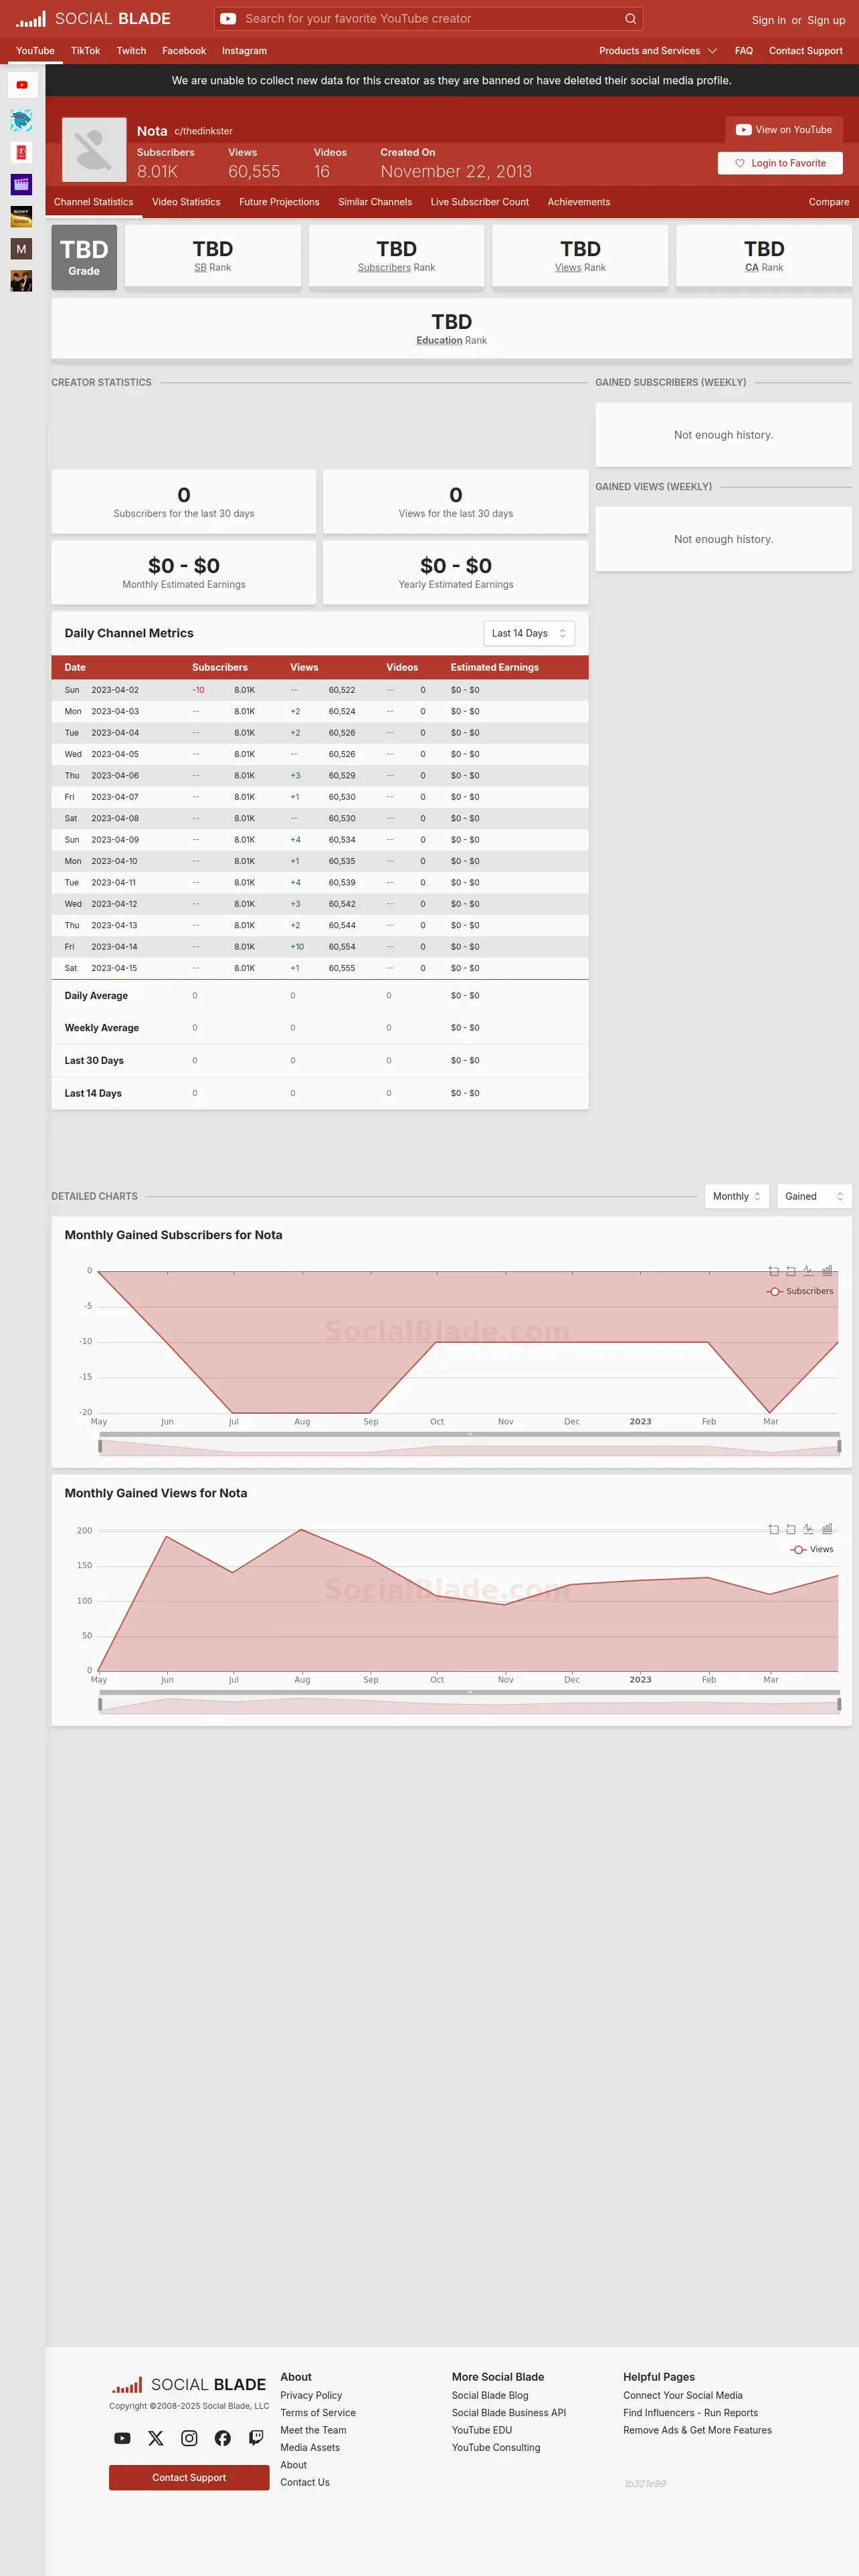Open the Last 14 Days dropdown

pyautogui.click(x=529, y=633)
